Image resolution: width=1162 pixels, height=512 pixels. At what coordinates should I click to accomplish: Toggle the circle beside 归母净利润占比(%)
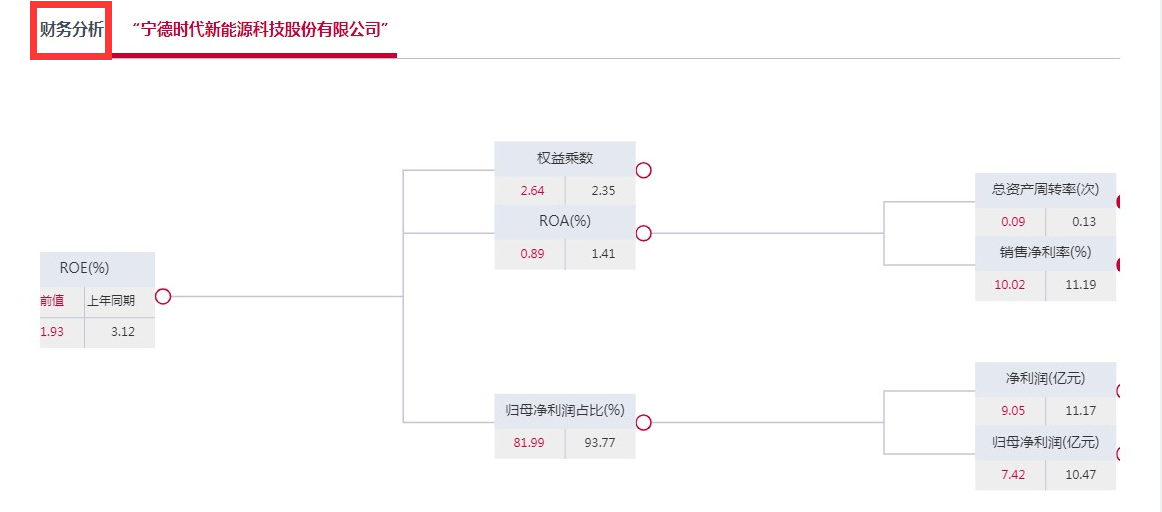(x=644, y=422)
